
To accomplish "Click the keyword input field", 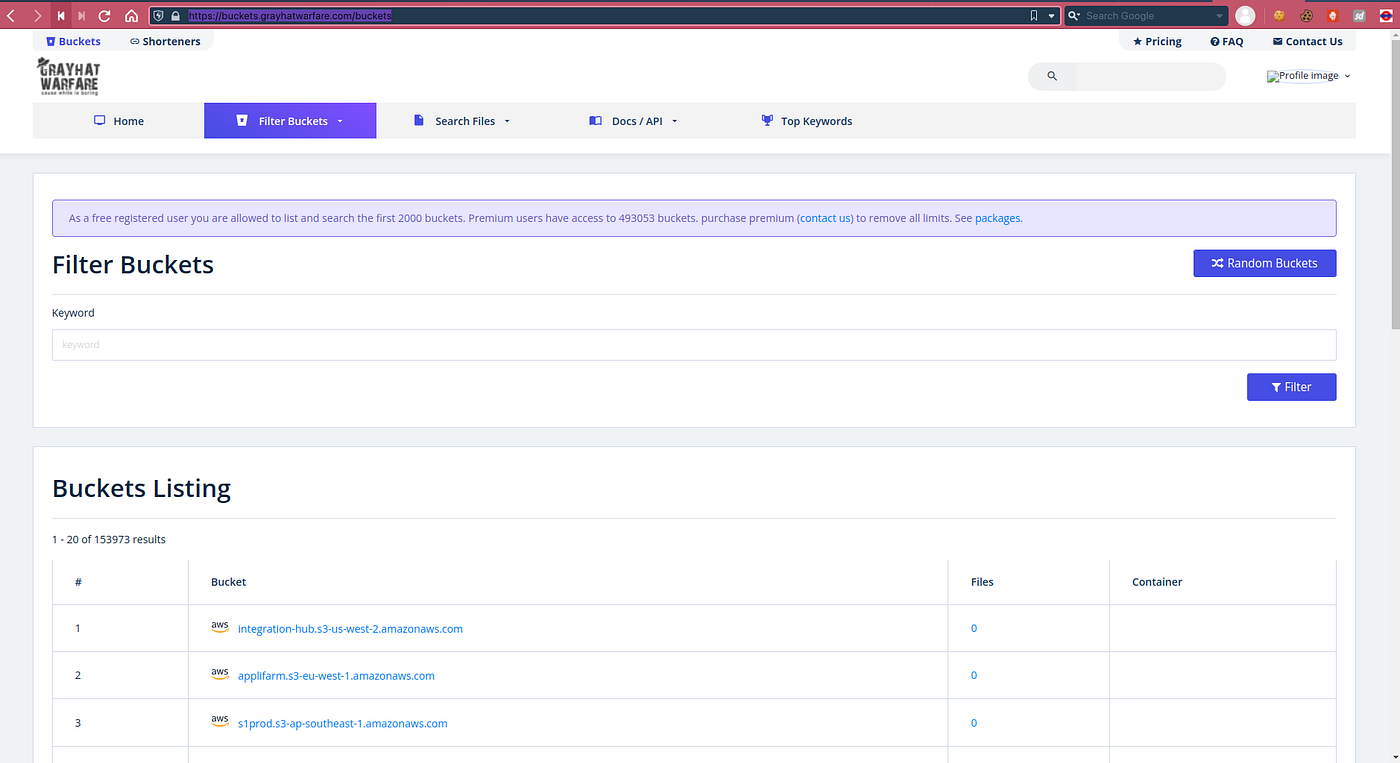I will pyautogui.click(x=694, y=345).
